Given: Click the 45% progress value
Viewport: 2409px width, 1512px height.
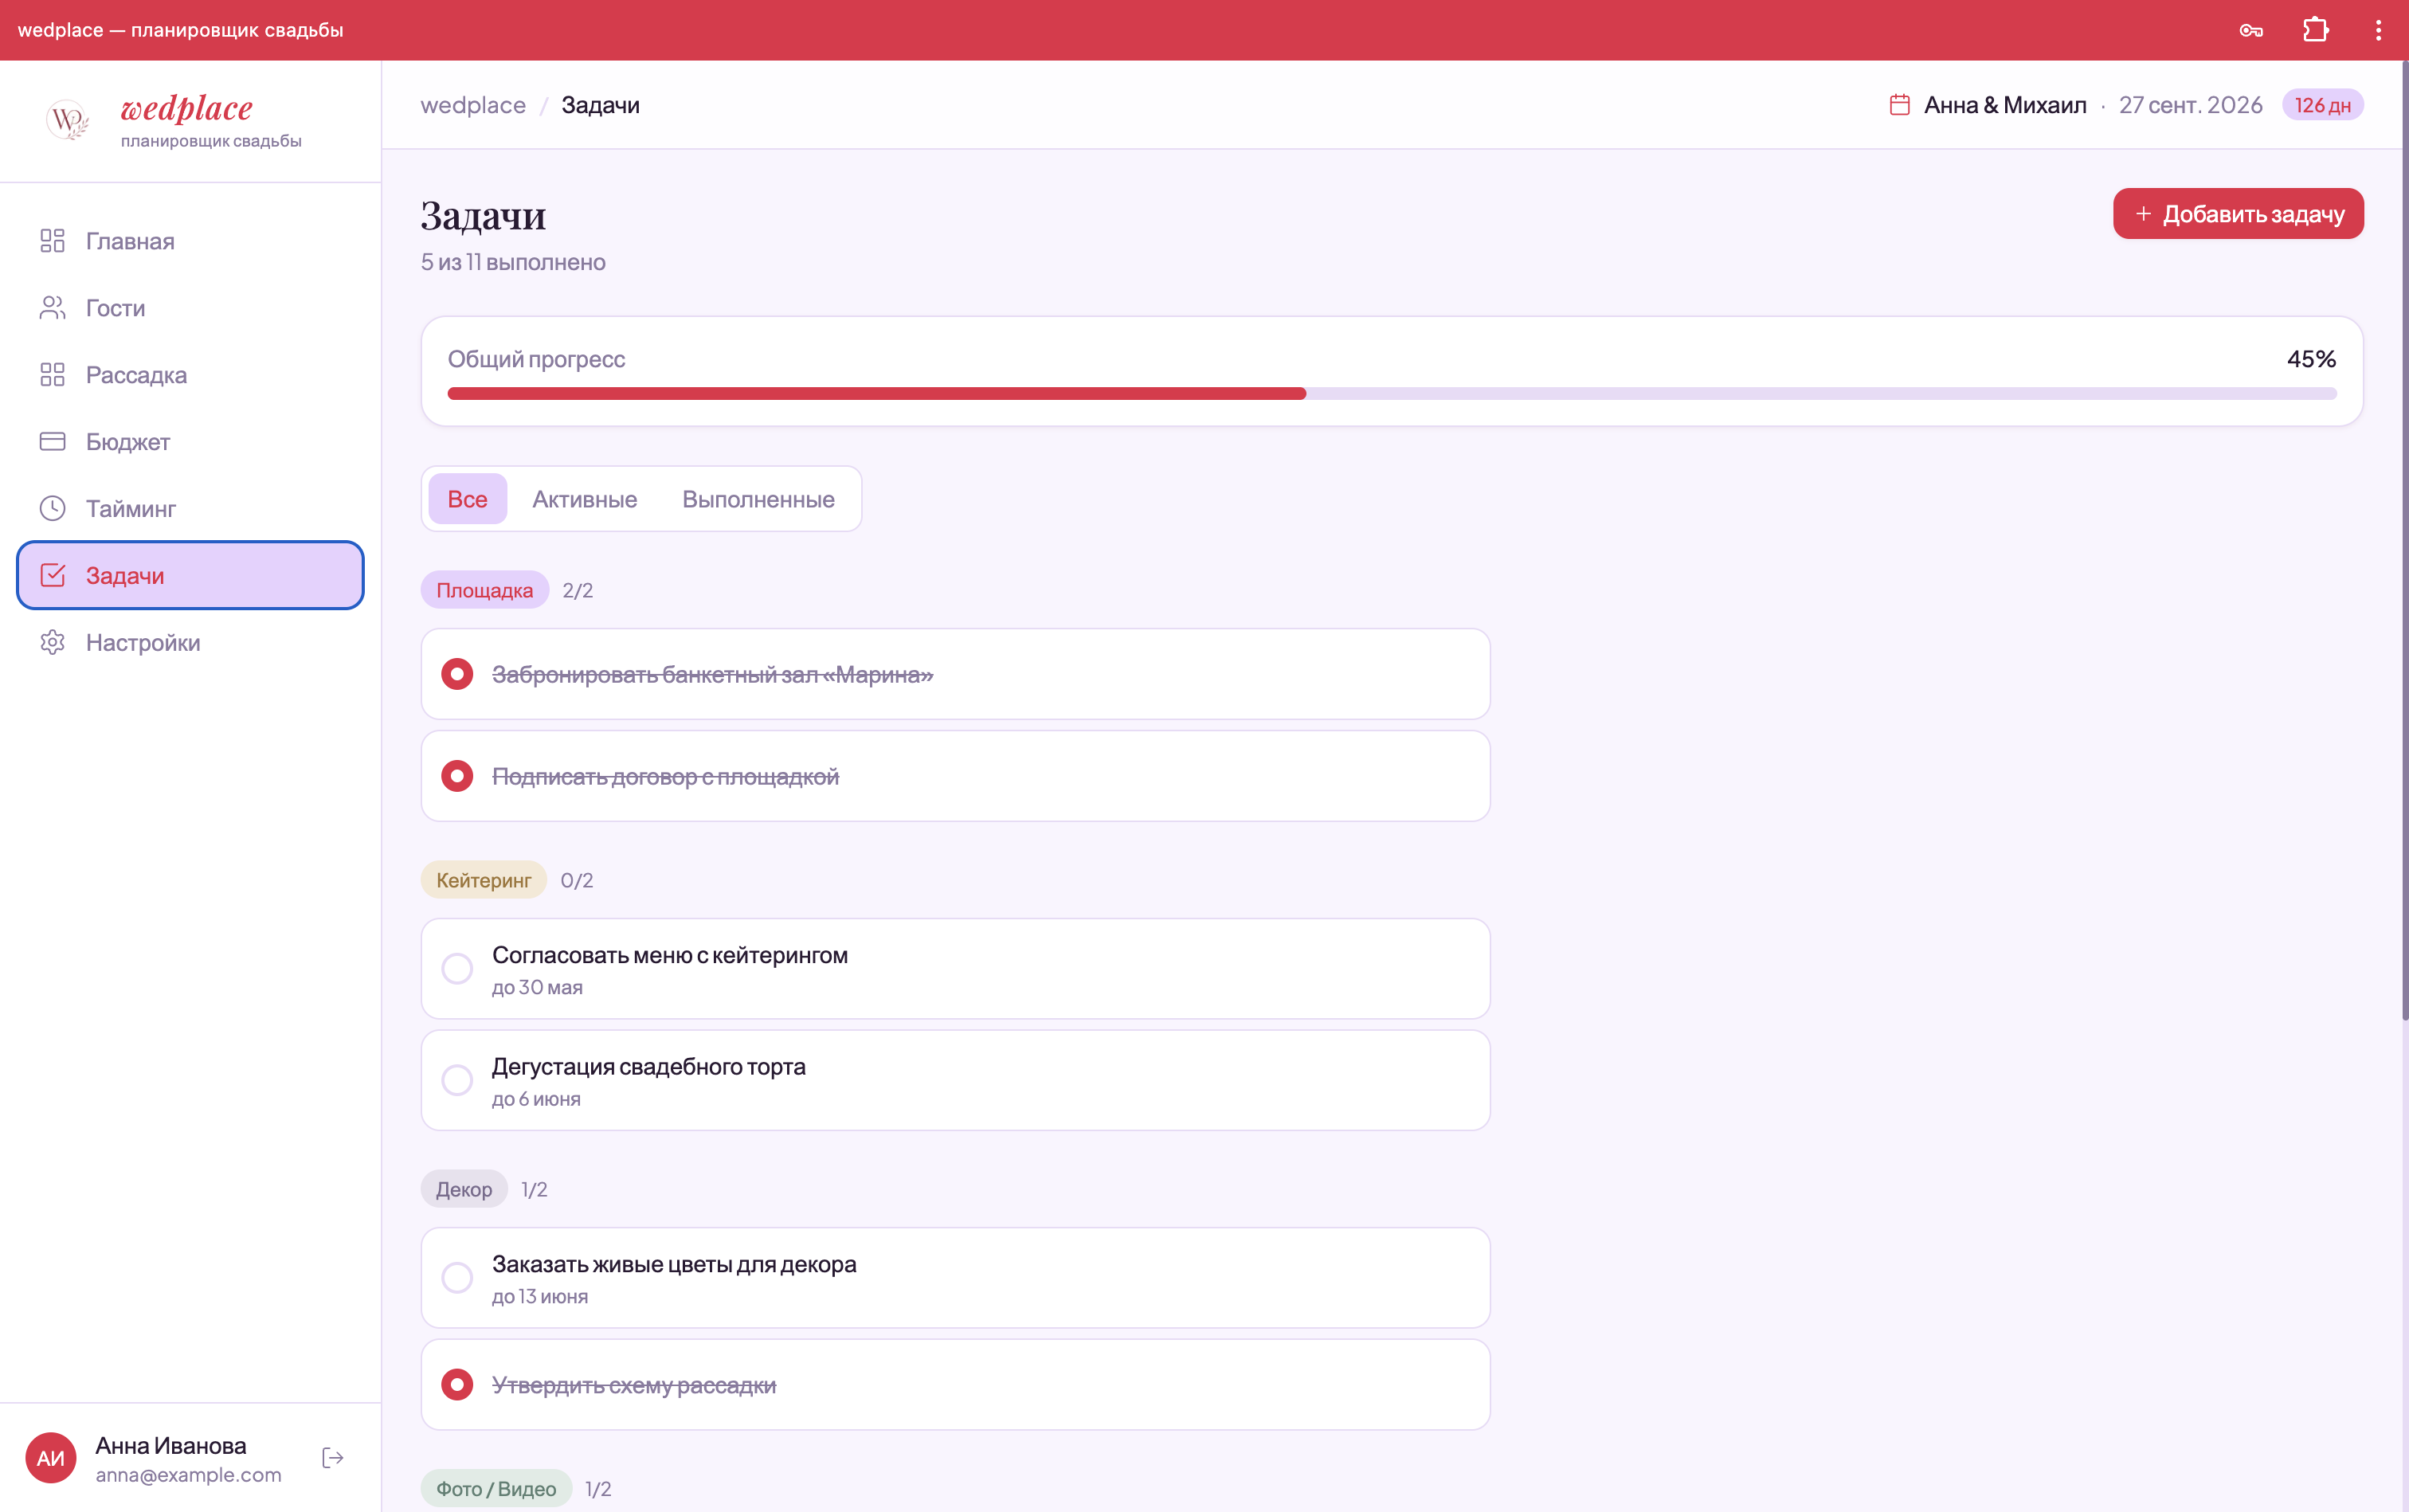Looking at the screenshot, I should tap(2311, 359).
